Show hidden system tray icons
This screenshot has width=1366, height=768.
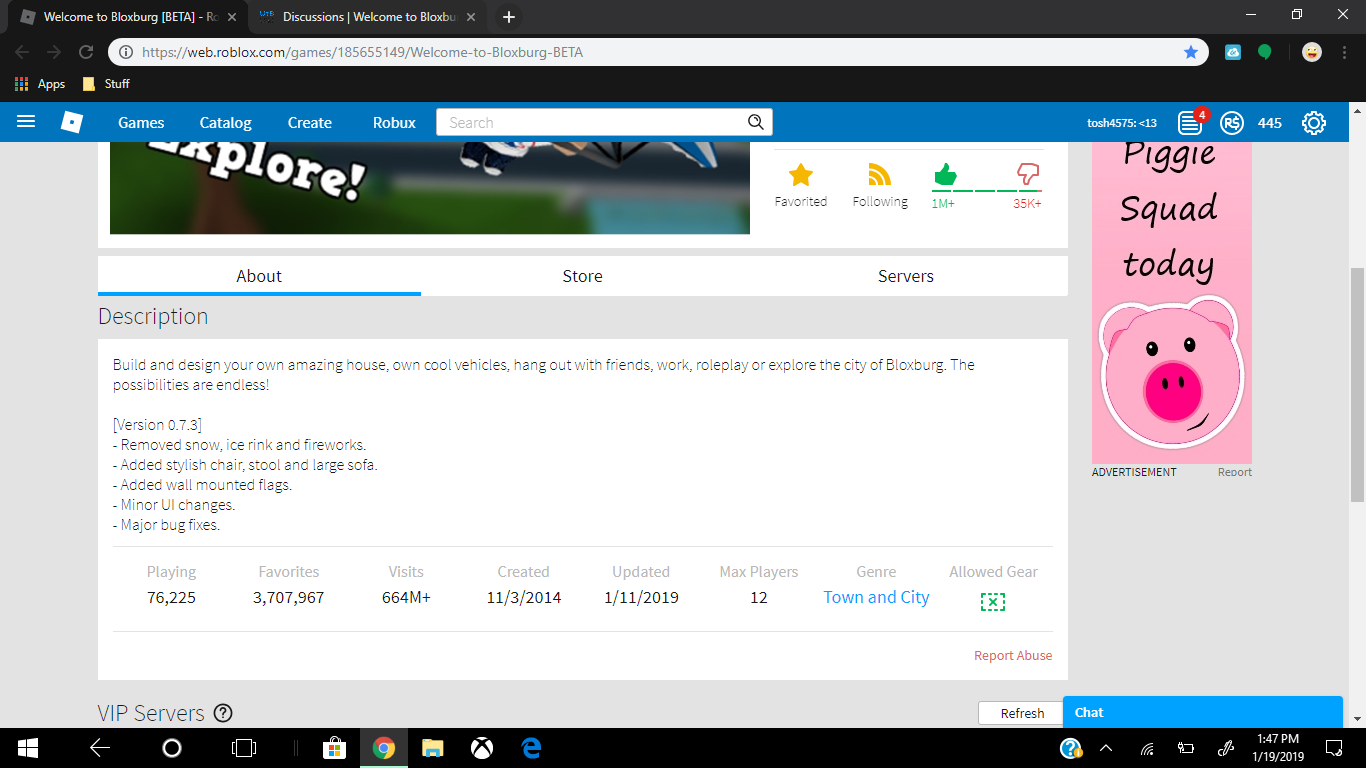[1106, 748]
